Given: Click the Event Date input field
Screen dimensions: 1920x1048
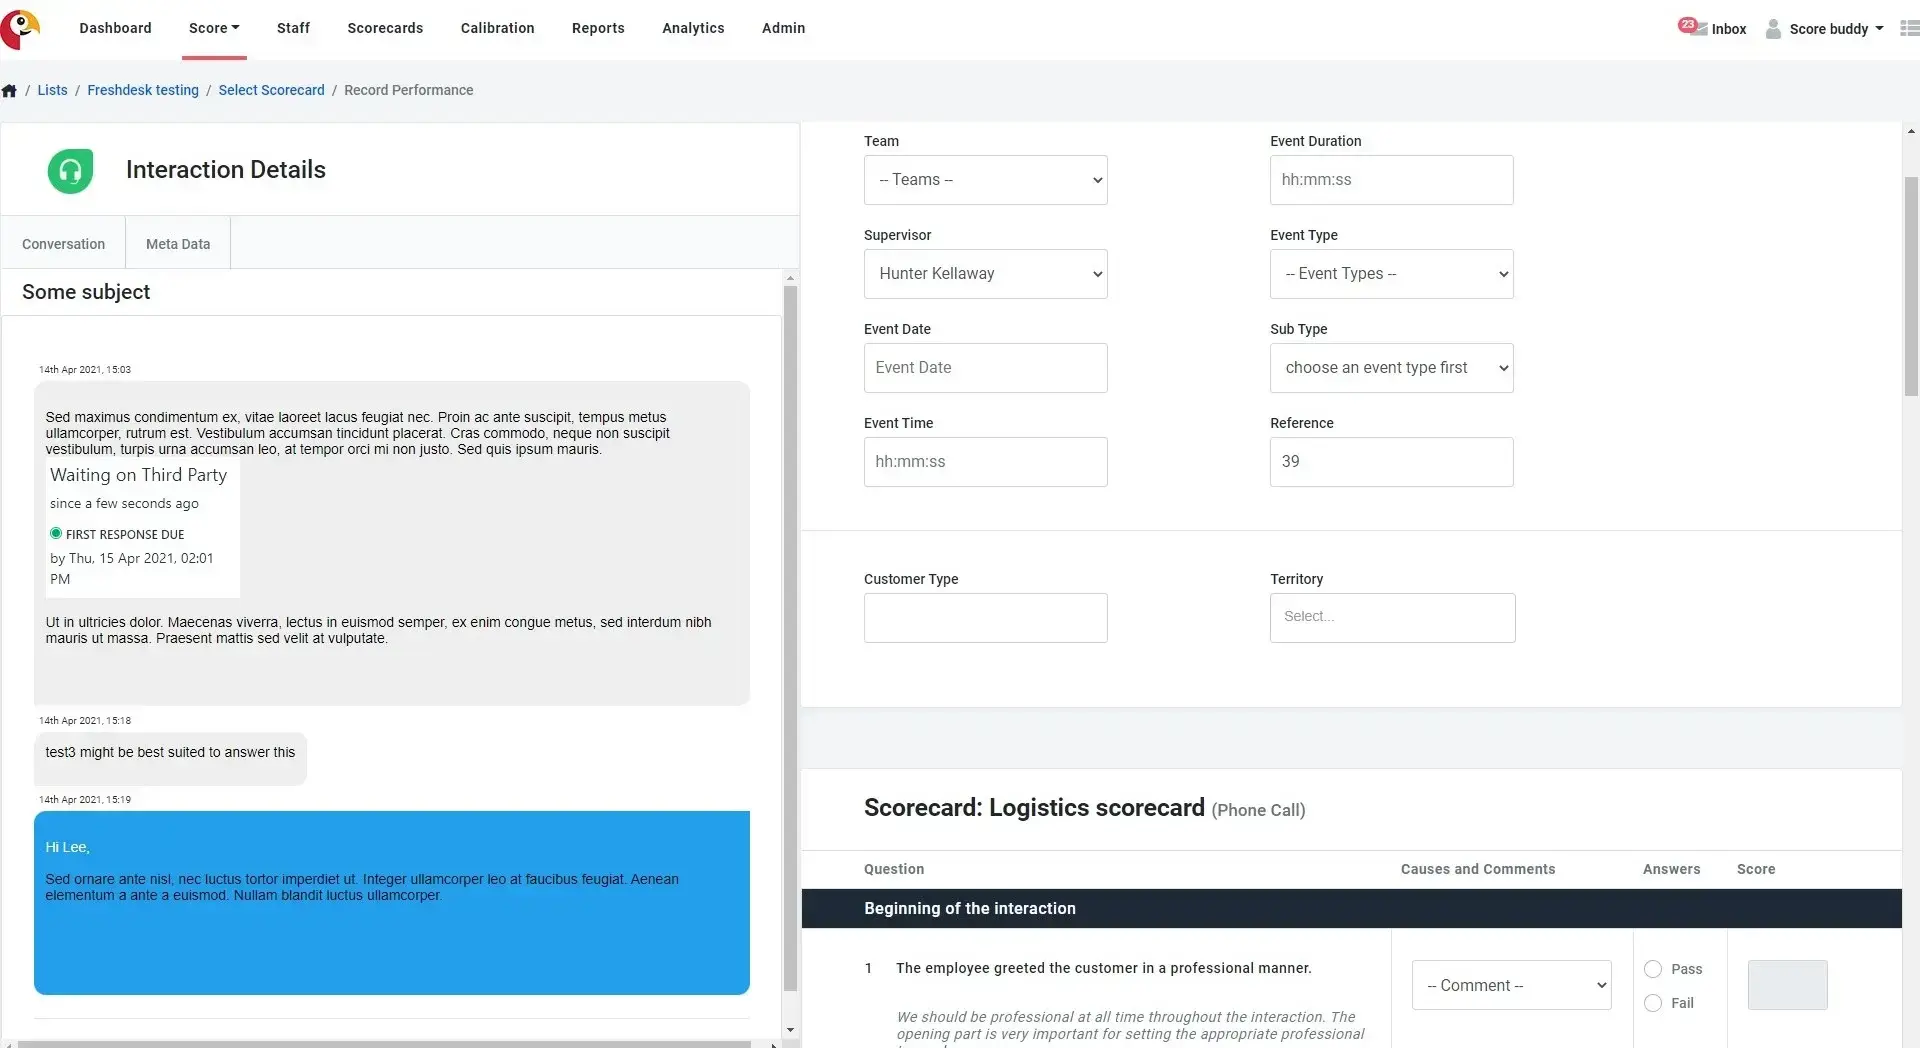Looking at the screenshot, I should click(985, 368).
